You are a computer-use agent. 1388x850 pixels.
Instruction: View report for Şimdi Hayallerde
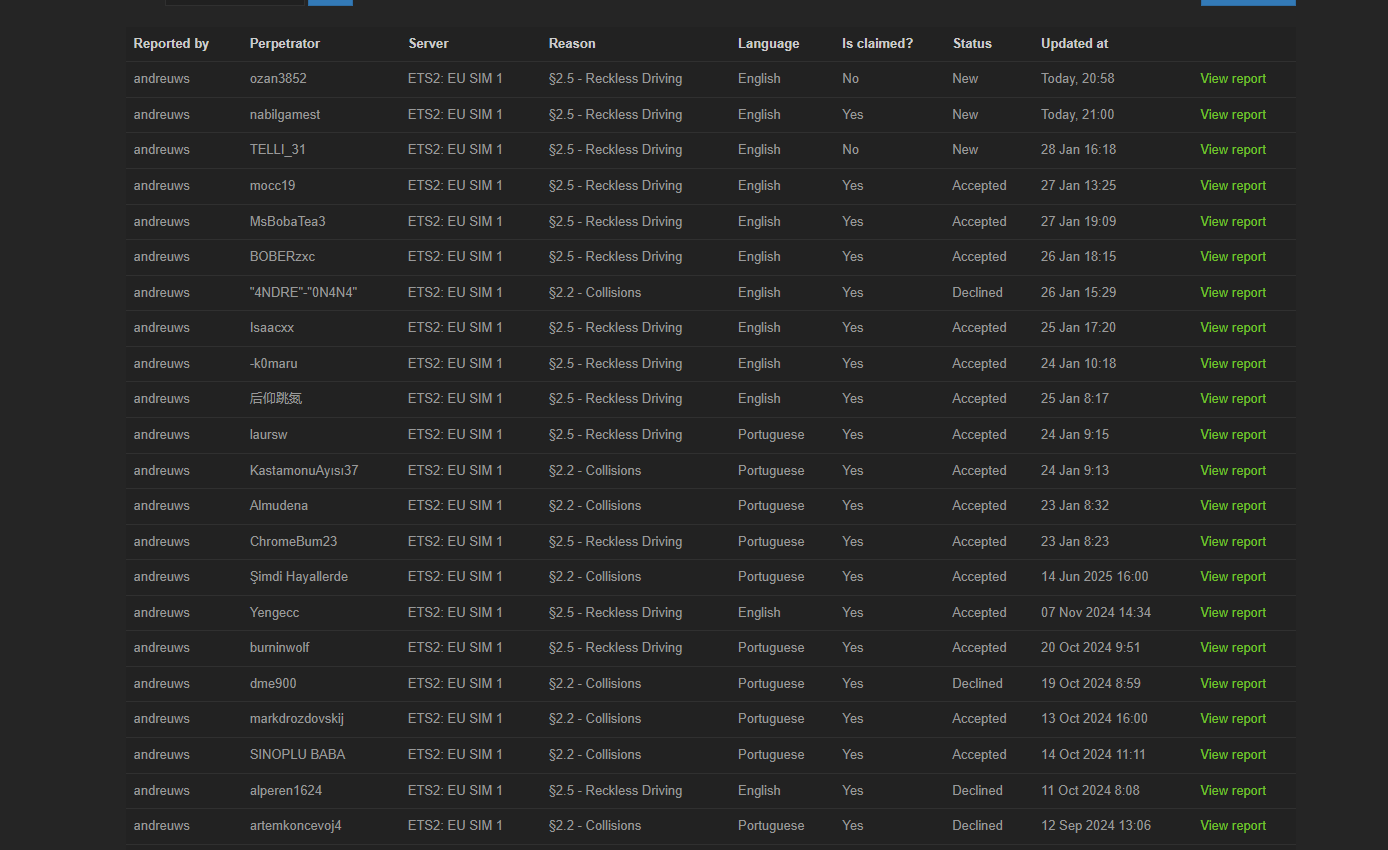click(x=1232, y=577)
